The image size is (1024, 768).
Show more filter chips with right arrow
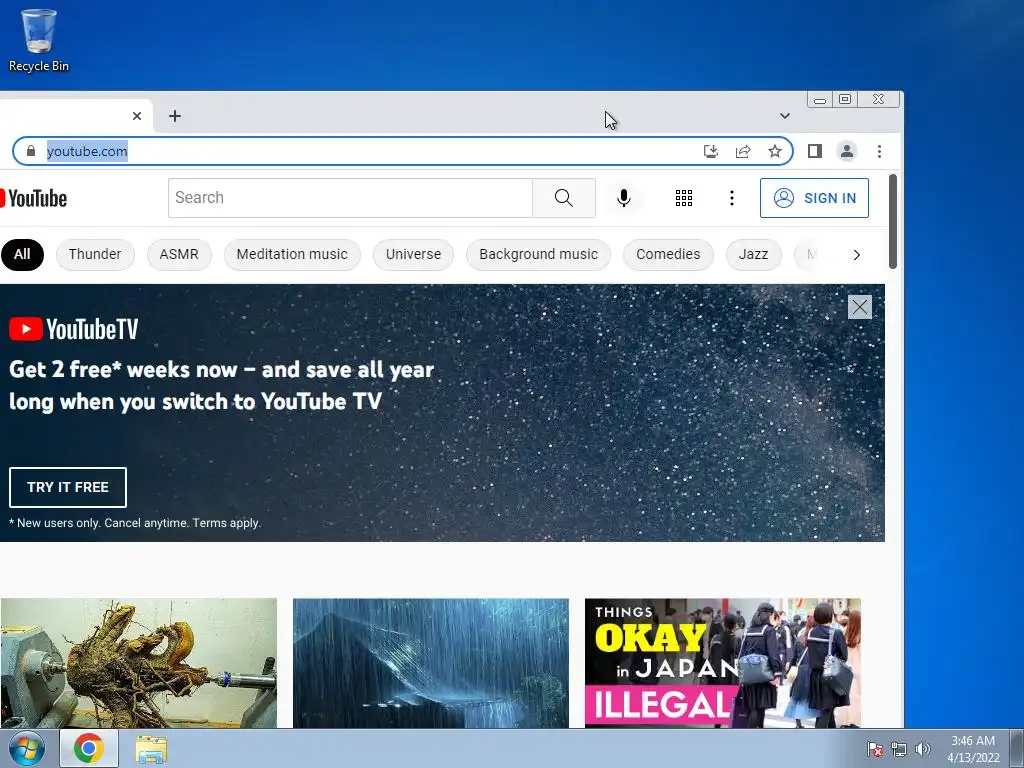click(857, 255)
